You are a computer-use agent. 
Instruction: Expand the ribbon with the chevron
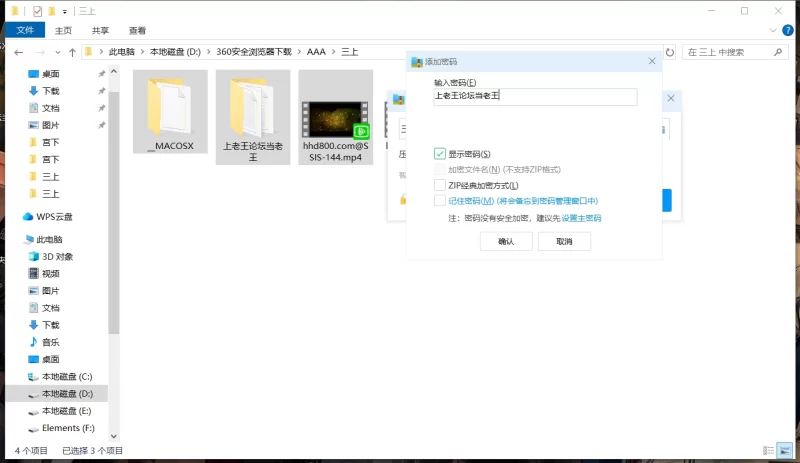coord(772,31)
